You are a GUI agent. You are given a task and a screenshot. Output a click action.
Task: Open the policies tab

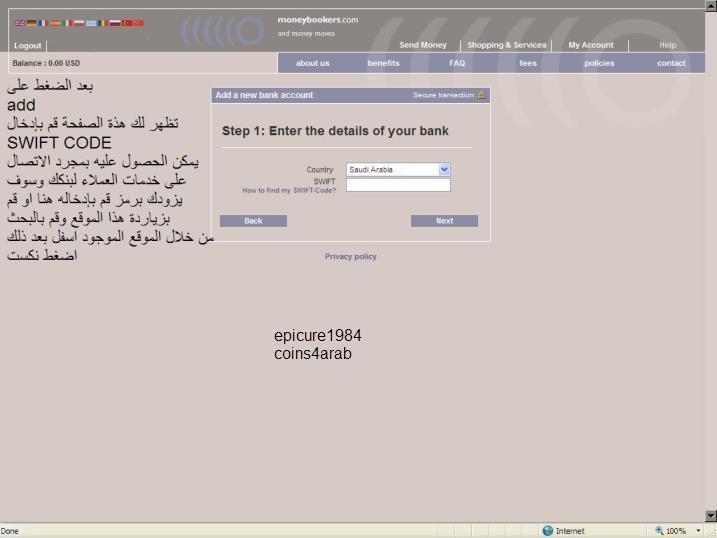pyautogui.click(x=599, y=63)
